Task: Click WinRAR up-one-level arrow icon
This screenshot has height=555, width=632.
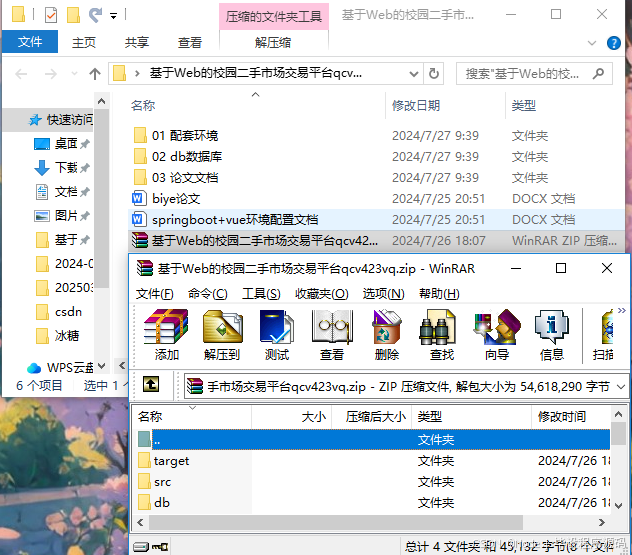Action: [x=151, y=384]
